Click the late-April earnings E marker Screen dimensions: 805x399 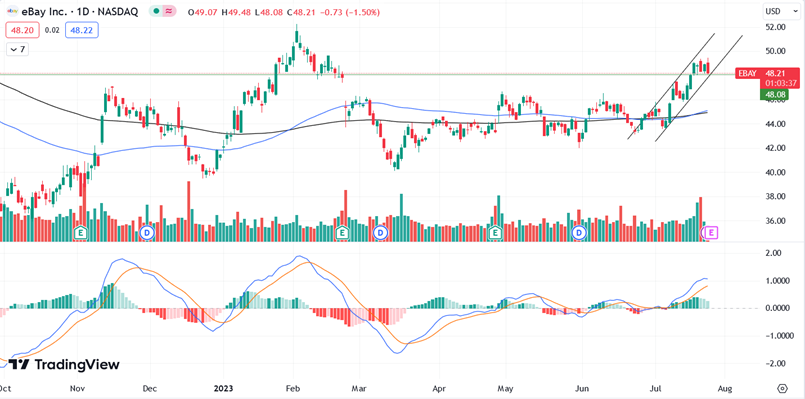tap(495, 233)
